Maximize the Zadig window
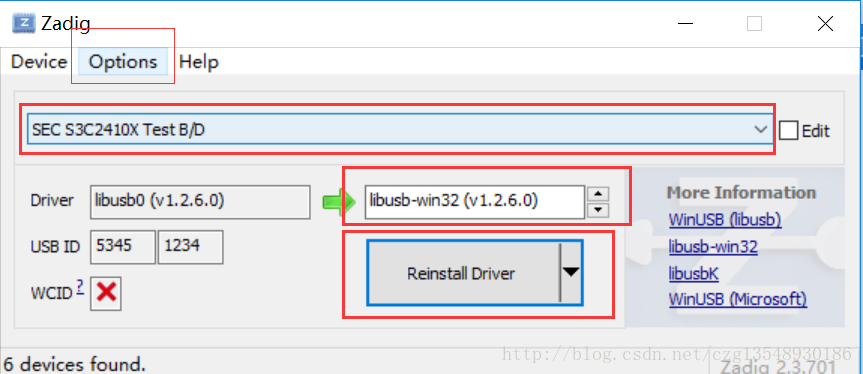Image resolution: width=863 pixels, height=374 pixels. pos(754,24)
